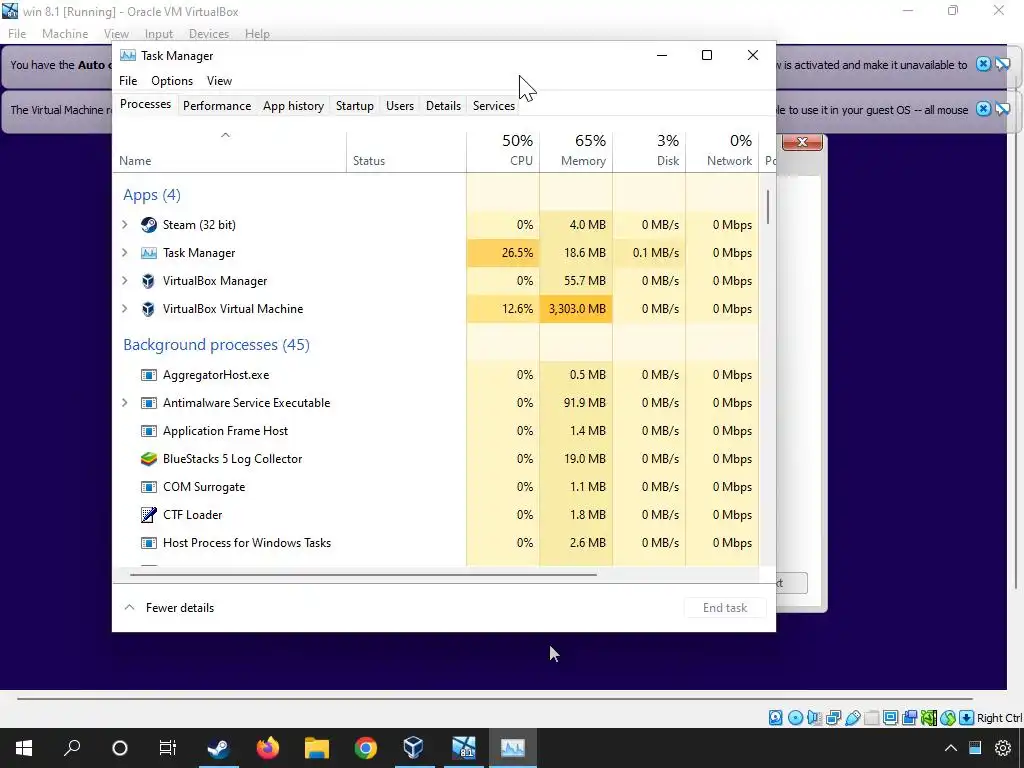This screenshot has width=1024, height=768.
Task: Expand Antimalware Service Executable group
Action: (125, 403)
